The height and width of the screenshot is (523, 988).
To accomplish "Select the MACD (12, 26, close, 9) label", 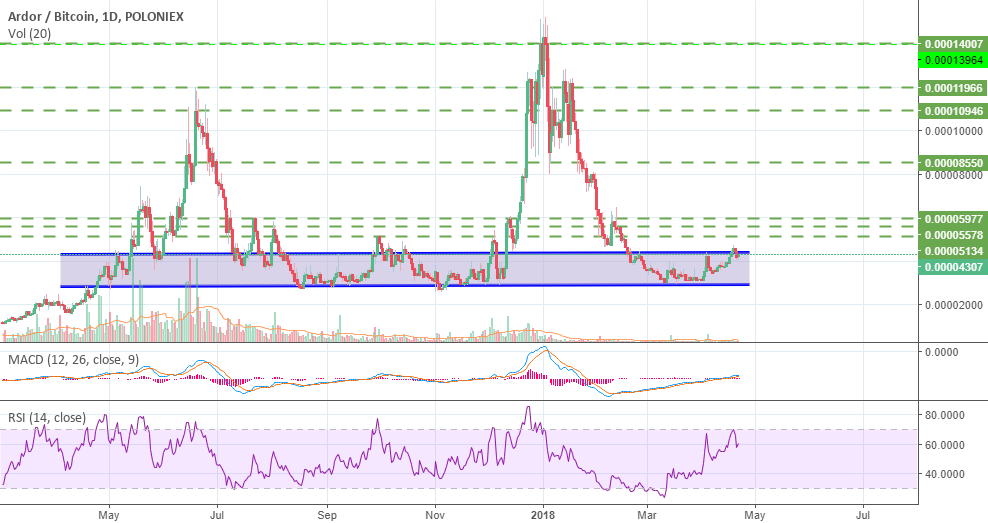I will click(74, 360).
